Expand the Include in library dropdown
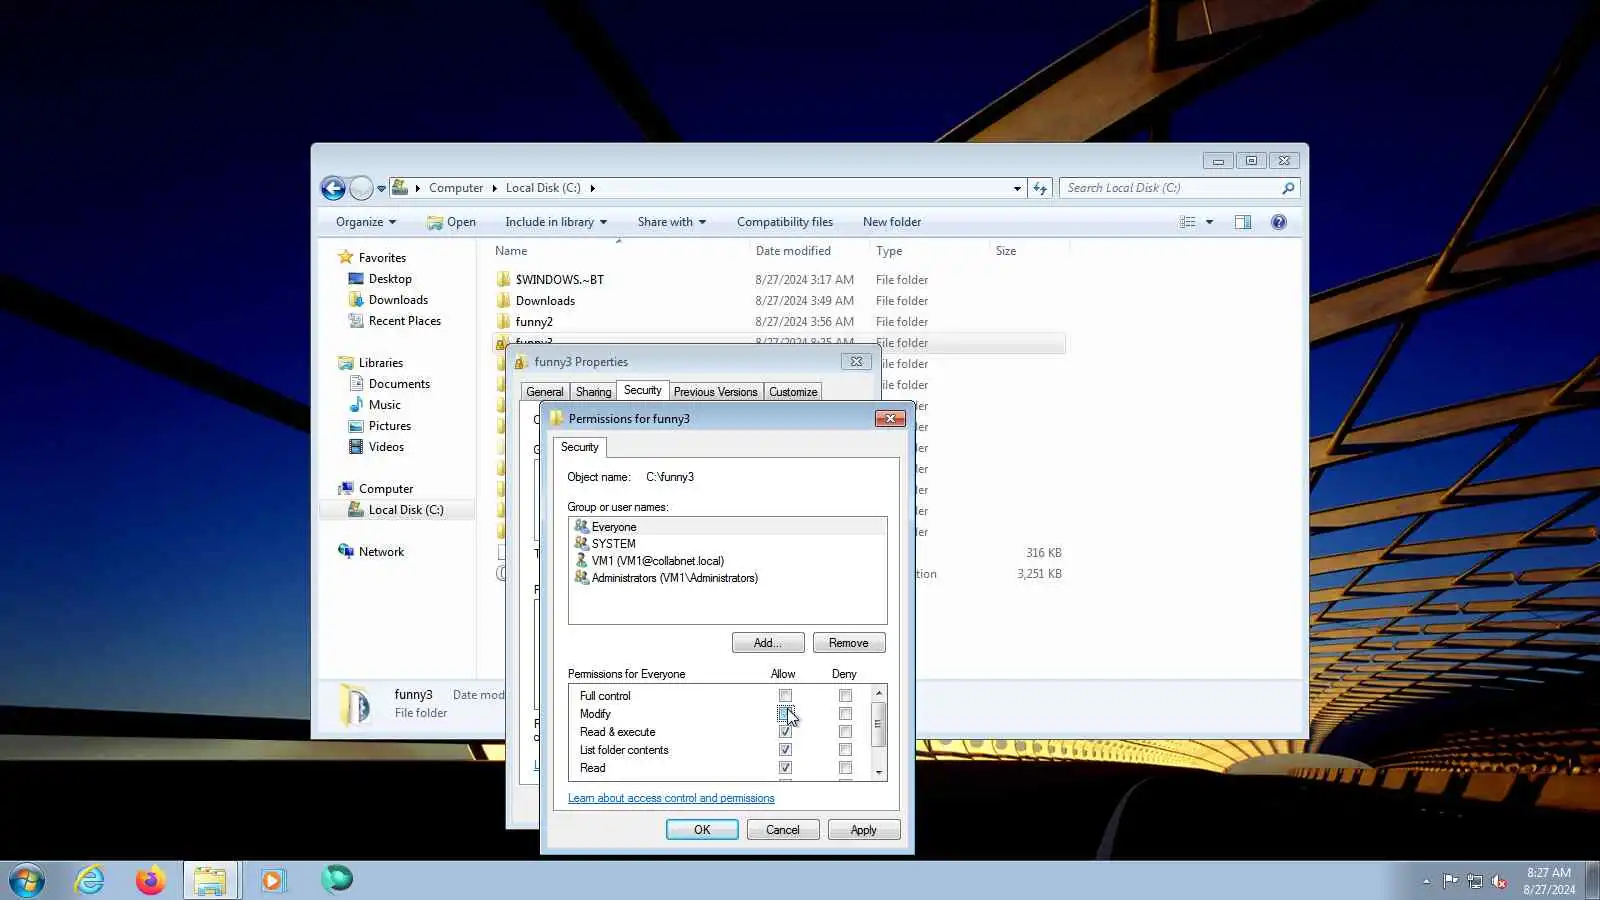The image size is (1600, 900). coord(556,222)
